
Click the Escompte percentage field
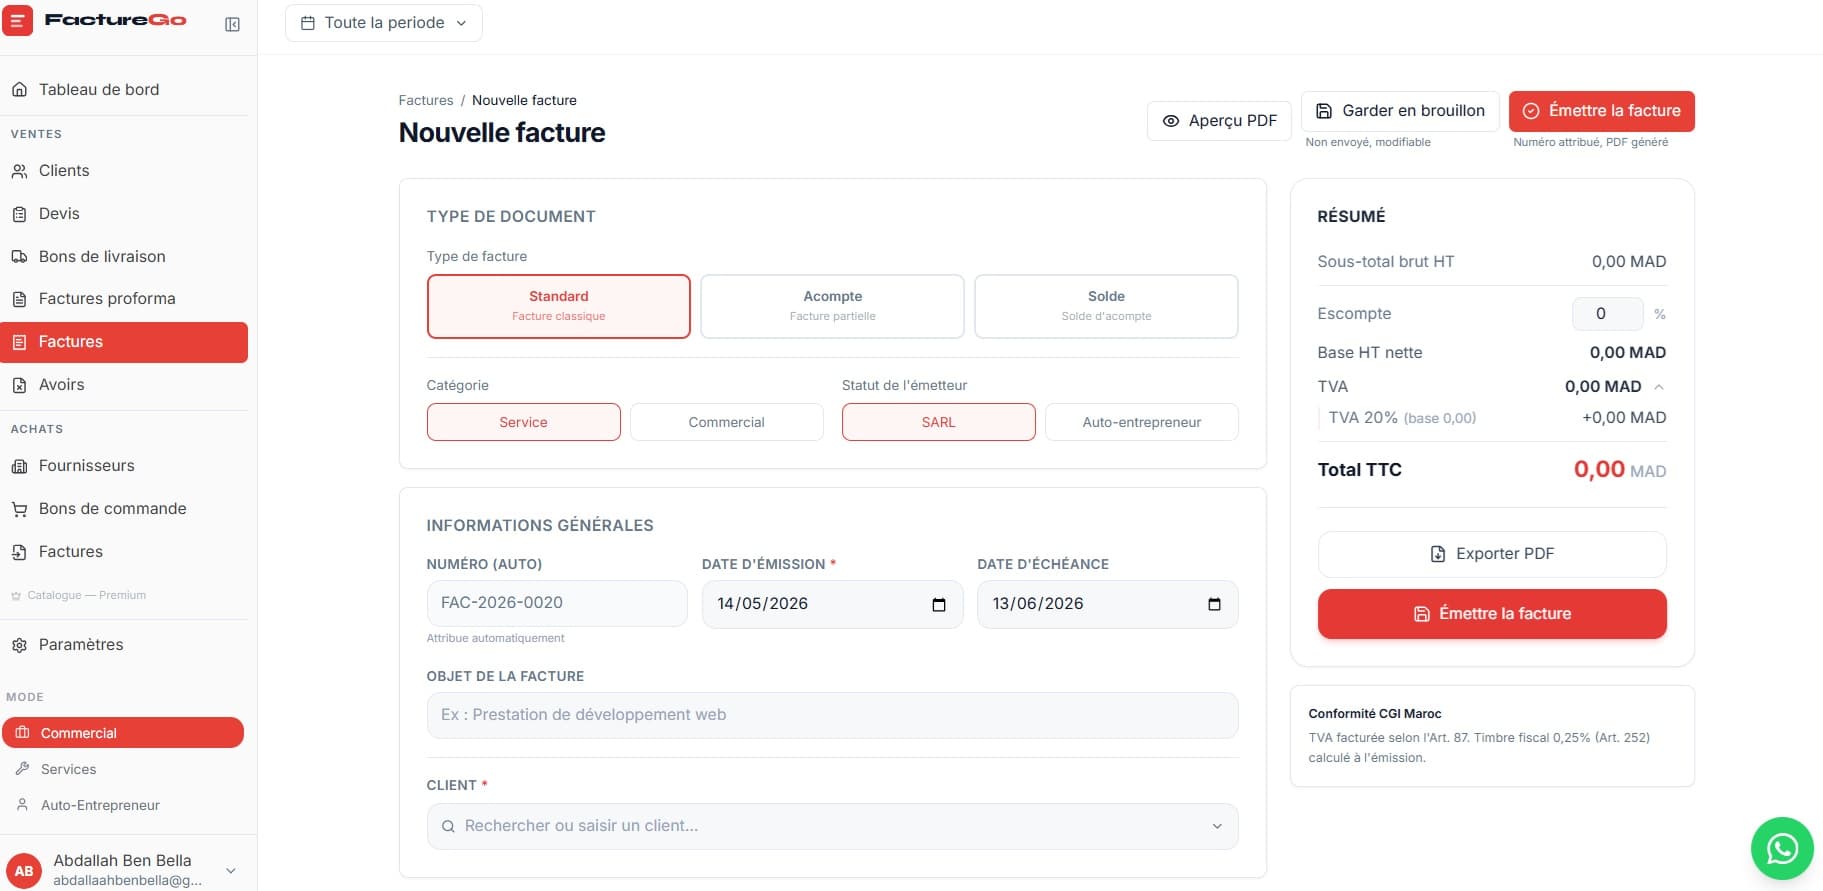(1607, 314)
